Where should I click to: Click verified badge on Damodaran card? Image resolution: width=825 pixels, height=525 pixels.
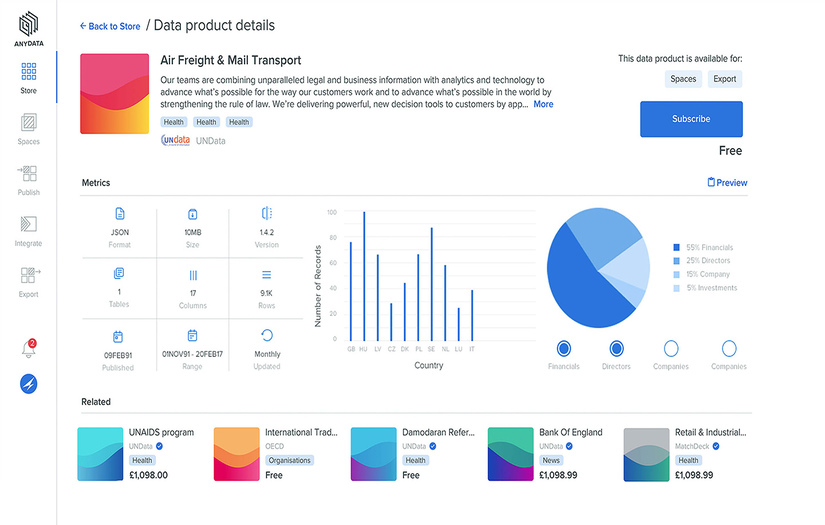432,446
